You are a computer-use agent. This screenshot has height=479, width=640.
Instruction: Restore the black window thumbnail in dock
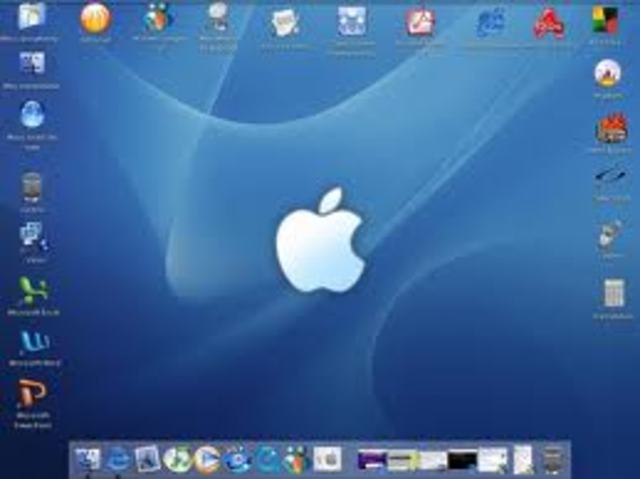coord(462,460)
